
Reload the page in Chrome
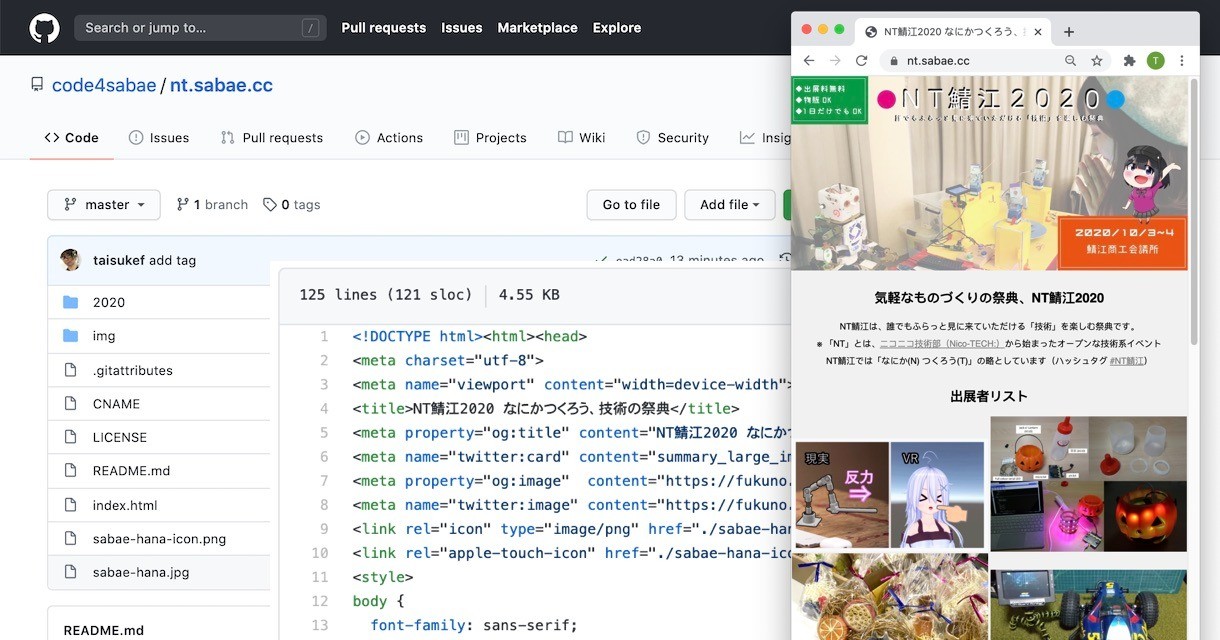click(861, 61)
